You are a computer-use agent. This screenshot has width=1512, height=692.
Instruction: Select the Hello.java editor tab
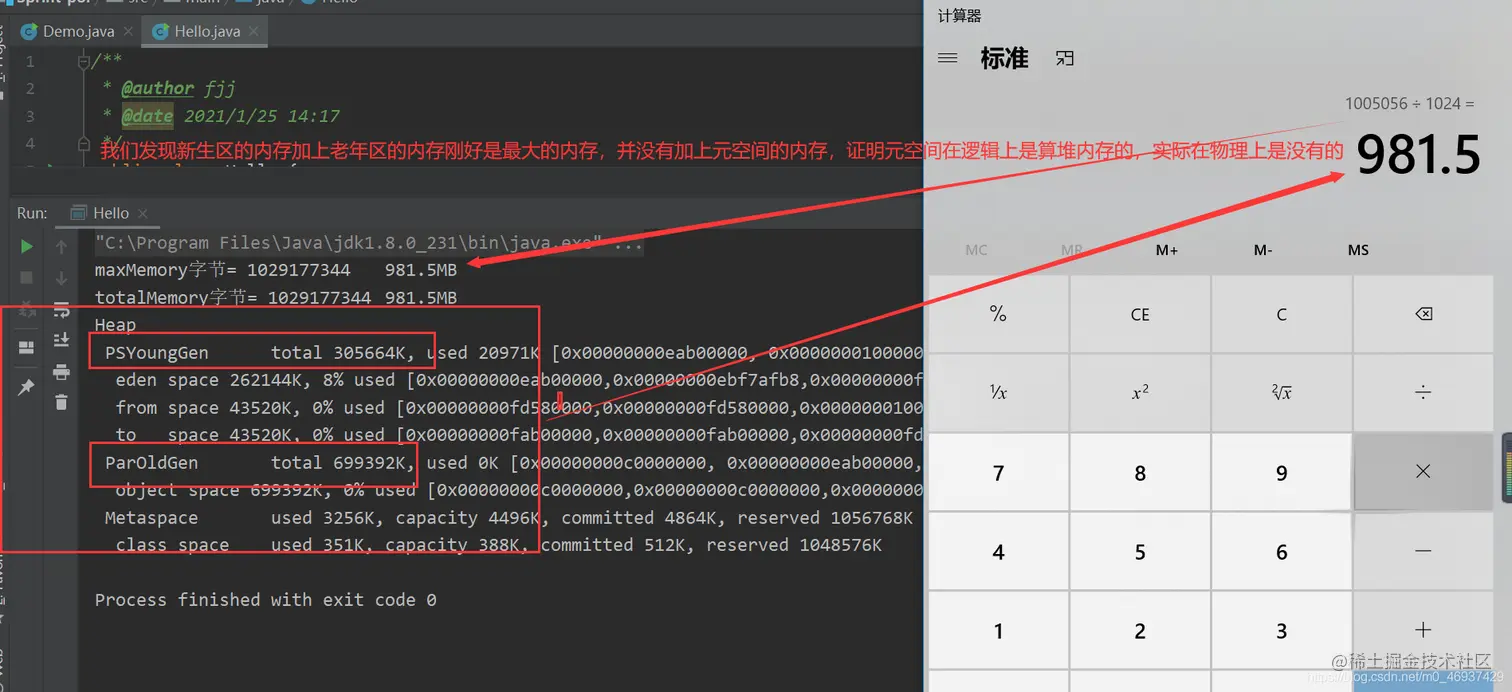pyautogui.click(x=207, y=31)
